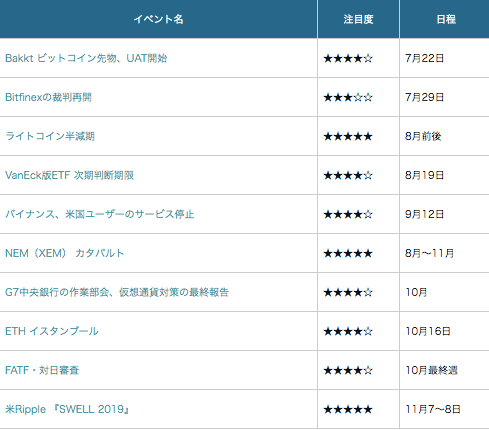Open the VanEck版ETF 次期判断期限 link
The height and width of the screenshot is (430, 489).
pyautogui.click(x=69, y=175)
